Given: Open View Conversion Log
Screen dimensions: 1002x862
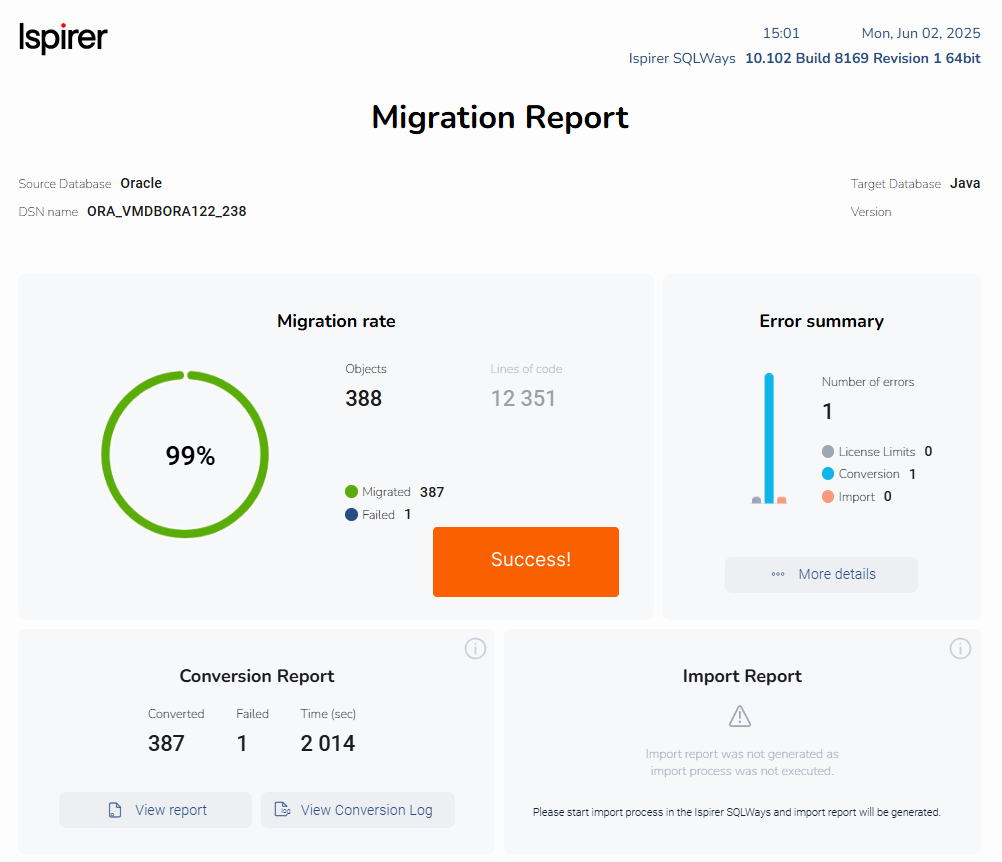Looking at the screenshot, I should [357, 809].
